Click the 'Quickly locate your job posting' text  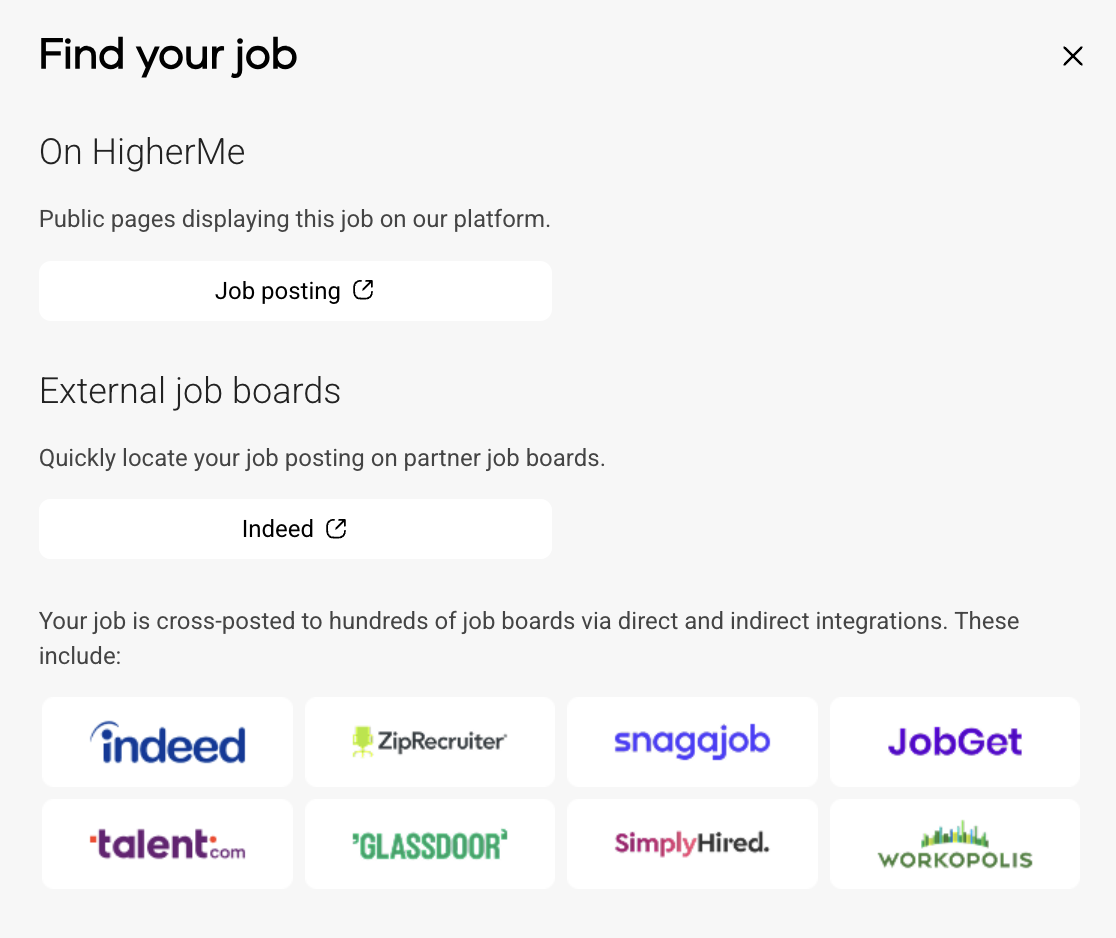[322, 458]
